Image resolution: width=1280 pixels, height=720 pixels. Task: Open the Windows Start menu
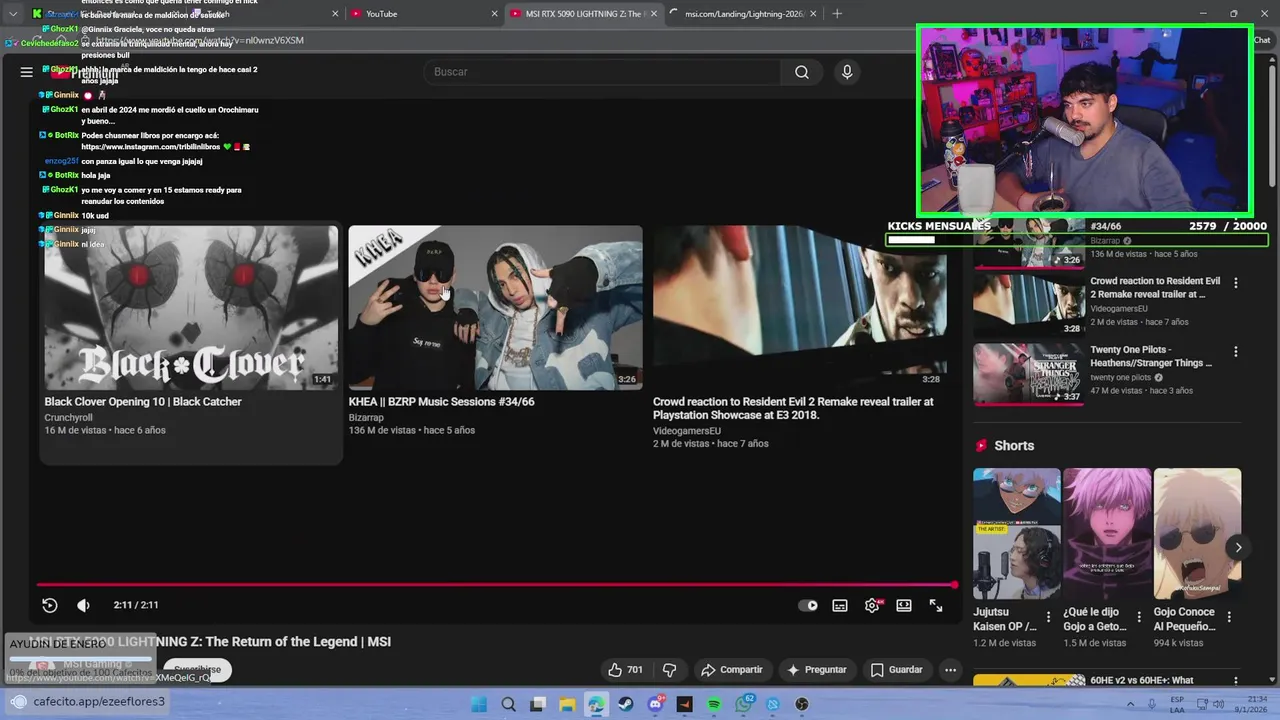(x=479, y=704)
